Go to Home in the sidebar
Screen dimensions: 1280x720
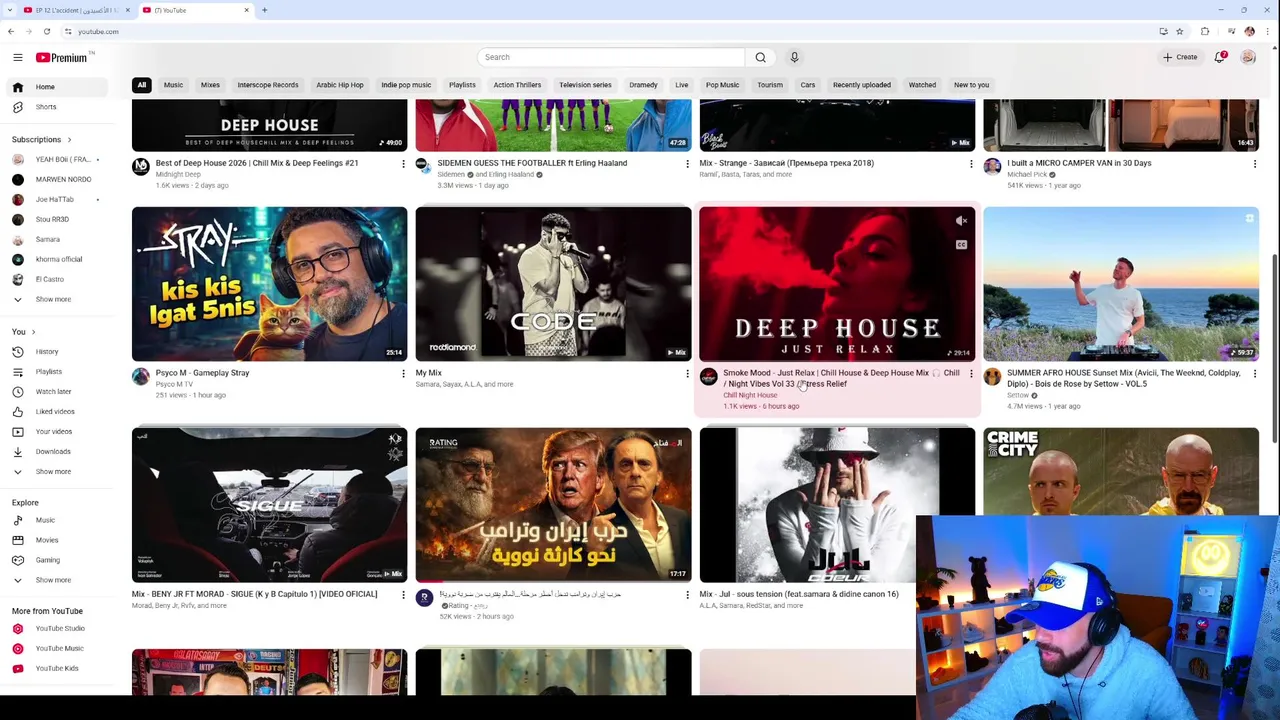pyautogui.click(x=57, y=87)
